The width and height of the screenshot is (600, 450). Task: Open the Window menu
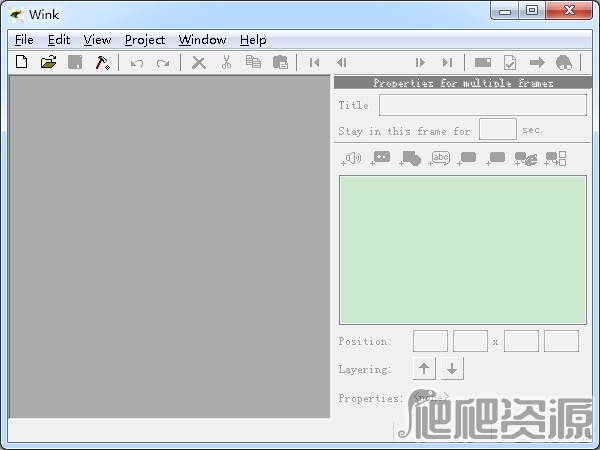202,40
